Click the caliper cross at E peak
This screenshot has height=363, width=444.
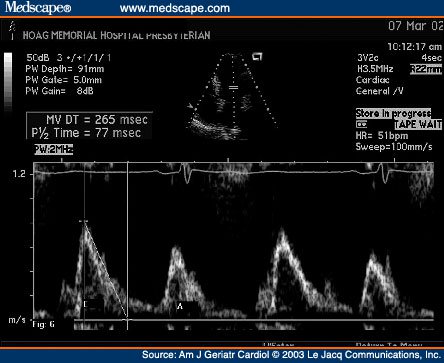pyautogui.click(x=84, y=221)
